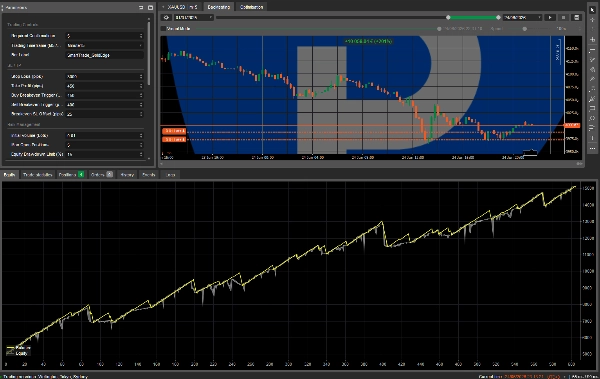Image resolution: width=600 pixels, height=379 pixels.
Task: Click the Equity legend entry on the equity chart
Action: [18, 353]
